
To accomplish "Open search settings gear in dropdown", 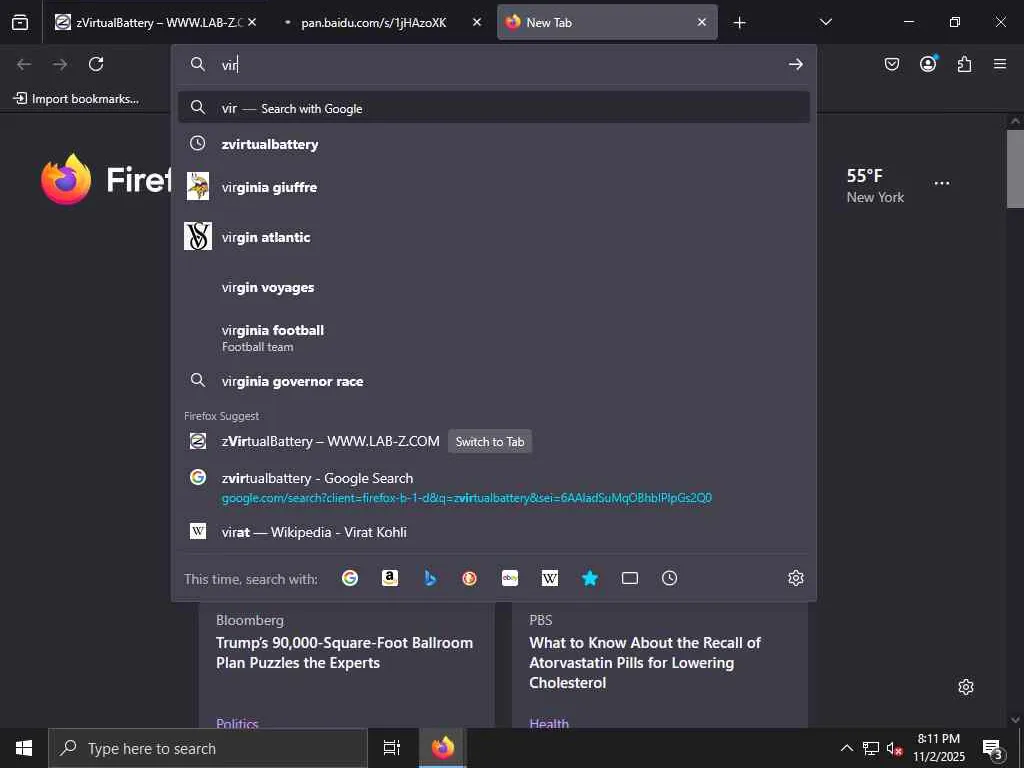I will pyautogui.click(x=795, y=578).
